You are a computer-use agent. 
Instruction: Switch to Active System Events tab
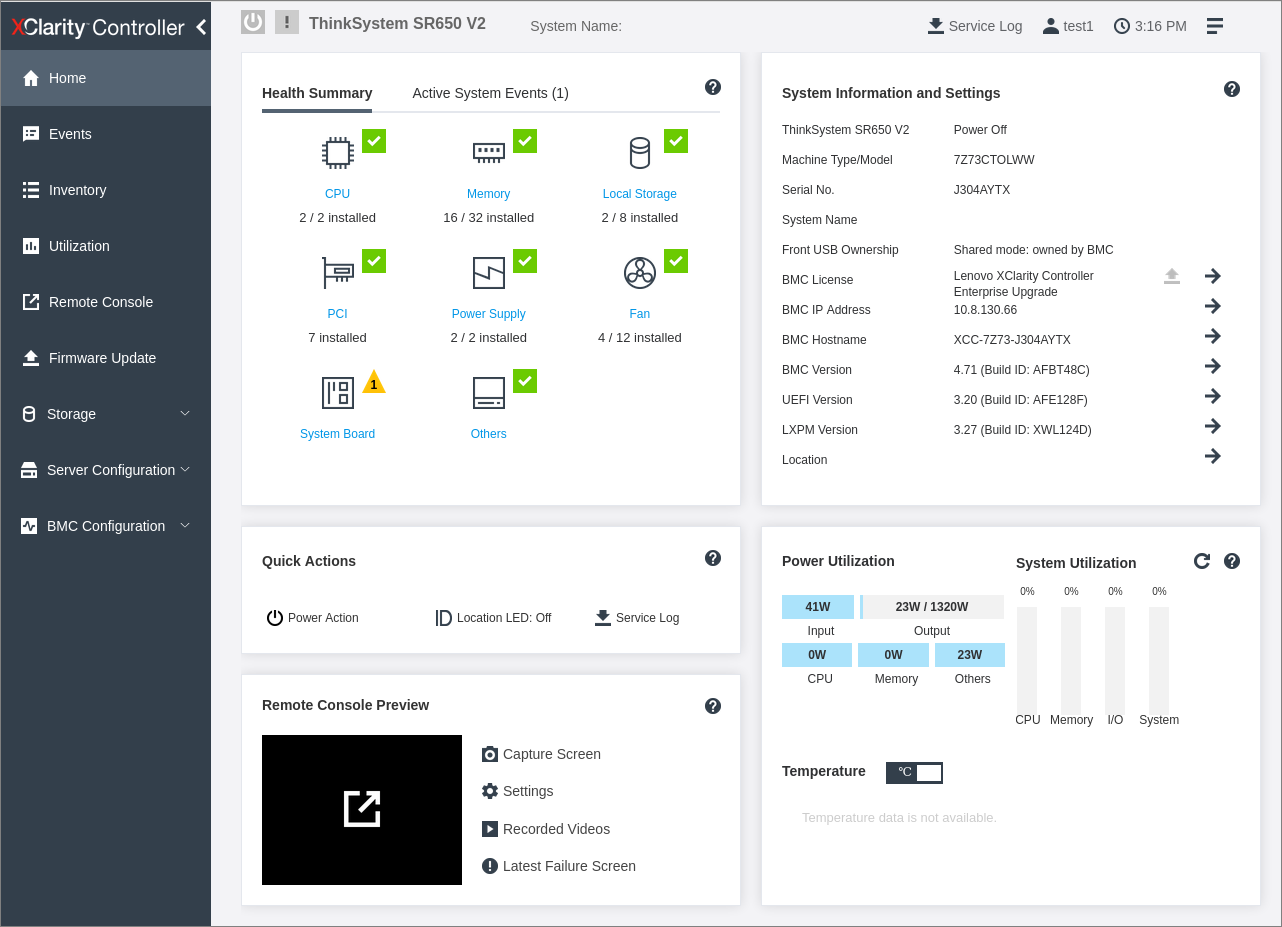490,93
